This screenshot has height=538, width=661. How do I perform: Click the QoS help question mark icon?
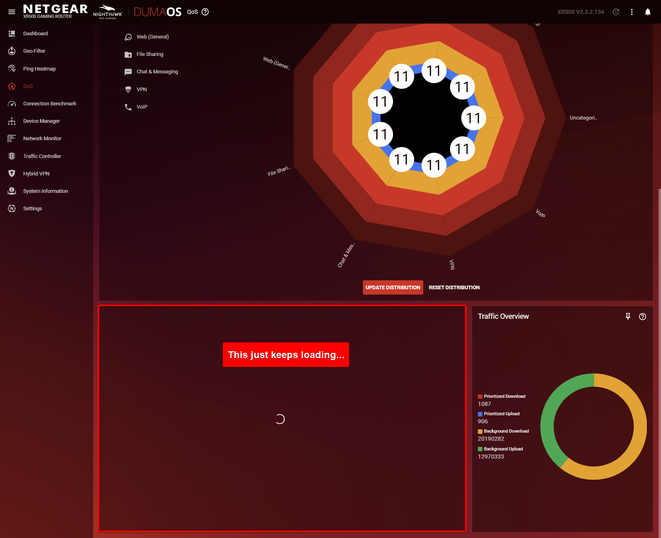[205, 12]
